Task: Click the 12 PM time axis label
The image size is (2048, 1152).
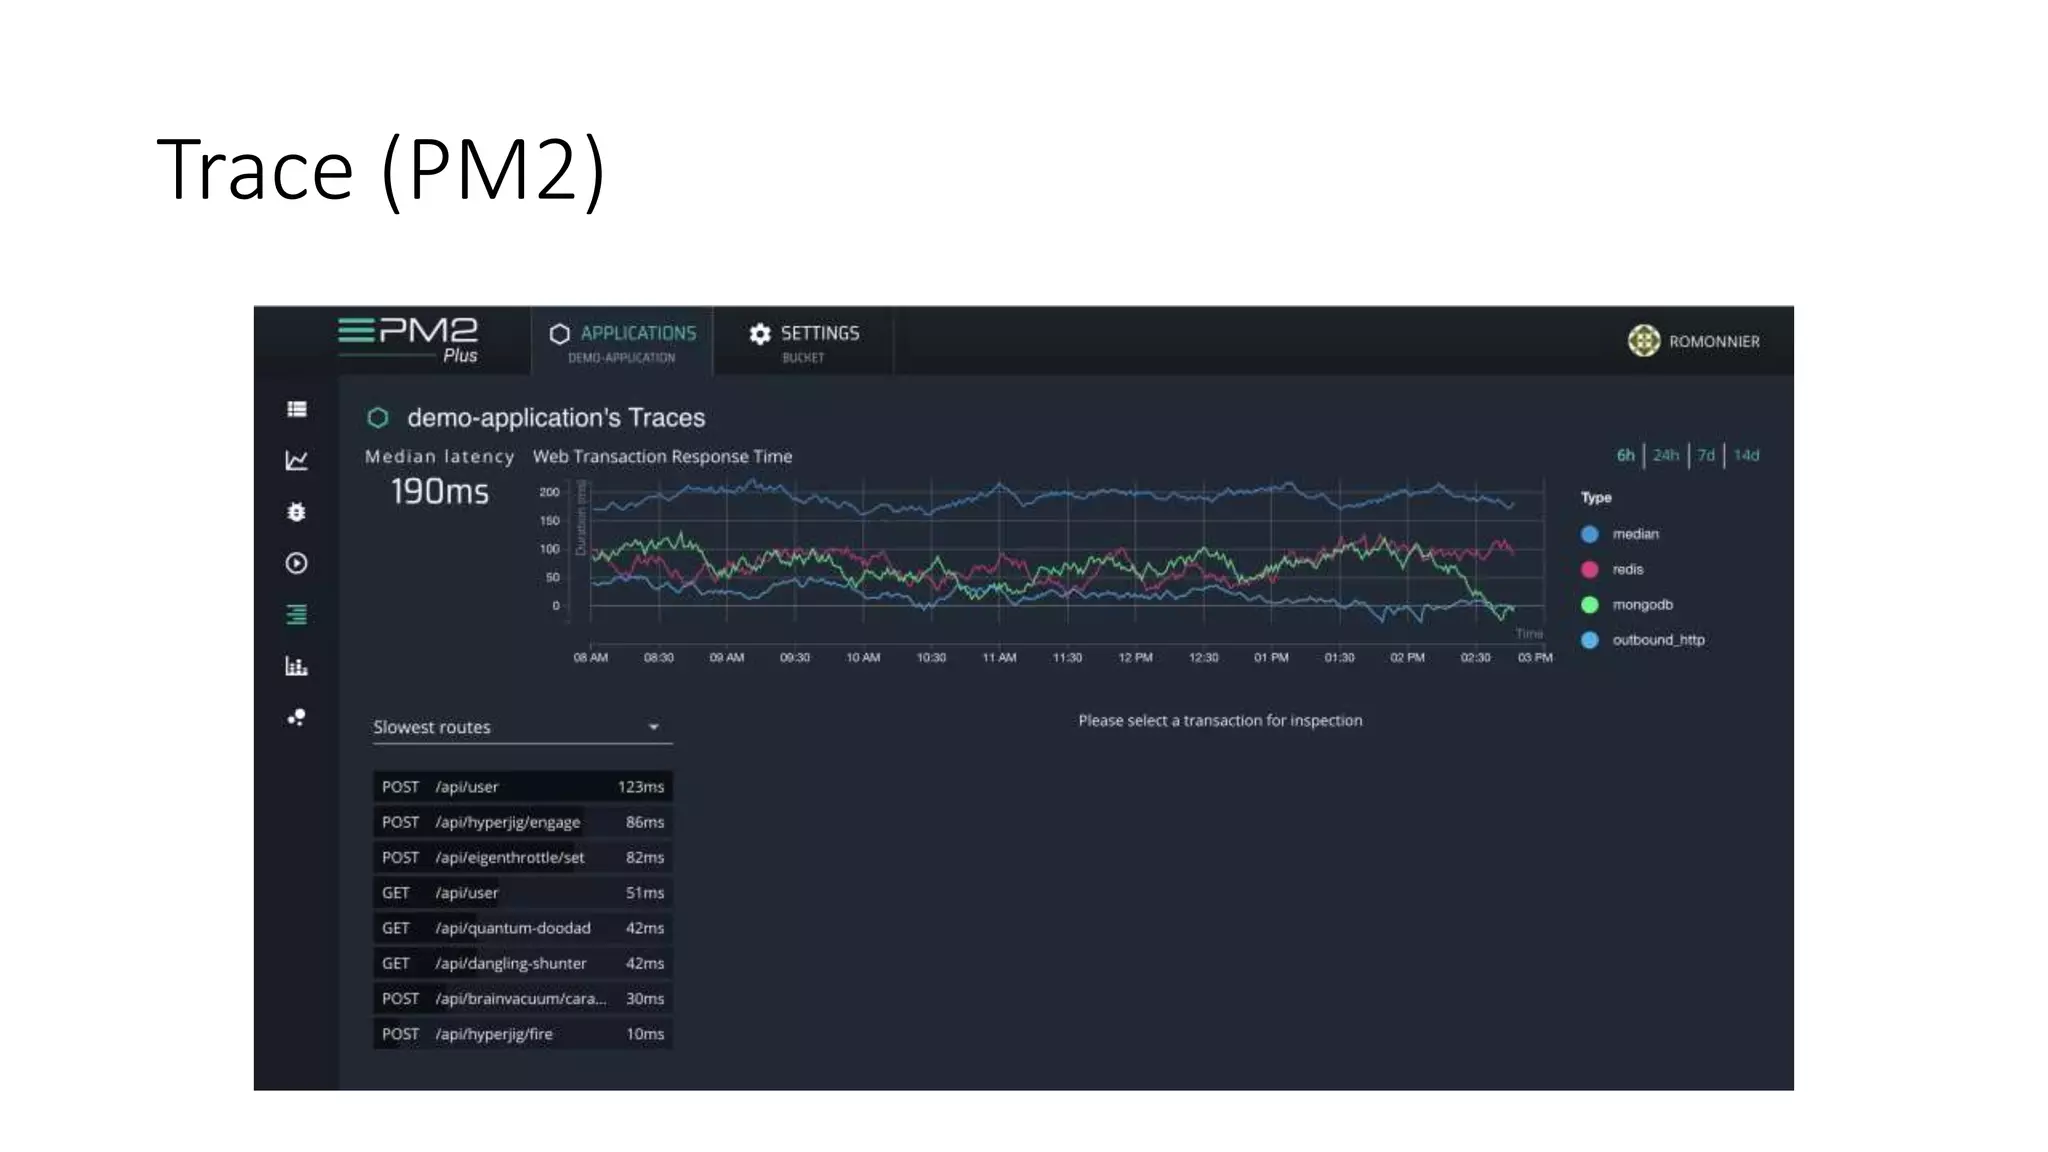Action: coord(1135,657)
